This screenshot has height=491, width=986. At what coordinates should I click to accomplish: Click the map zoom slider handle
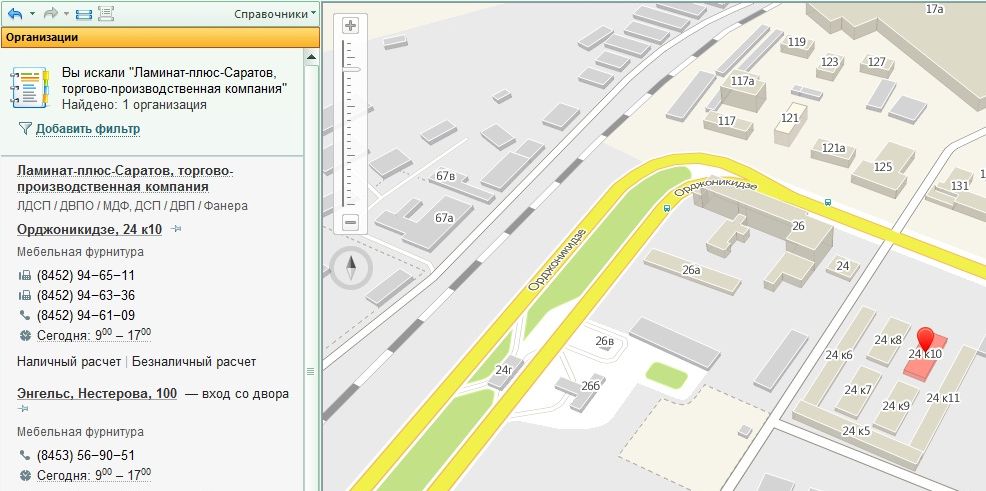tap(351, 70)
